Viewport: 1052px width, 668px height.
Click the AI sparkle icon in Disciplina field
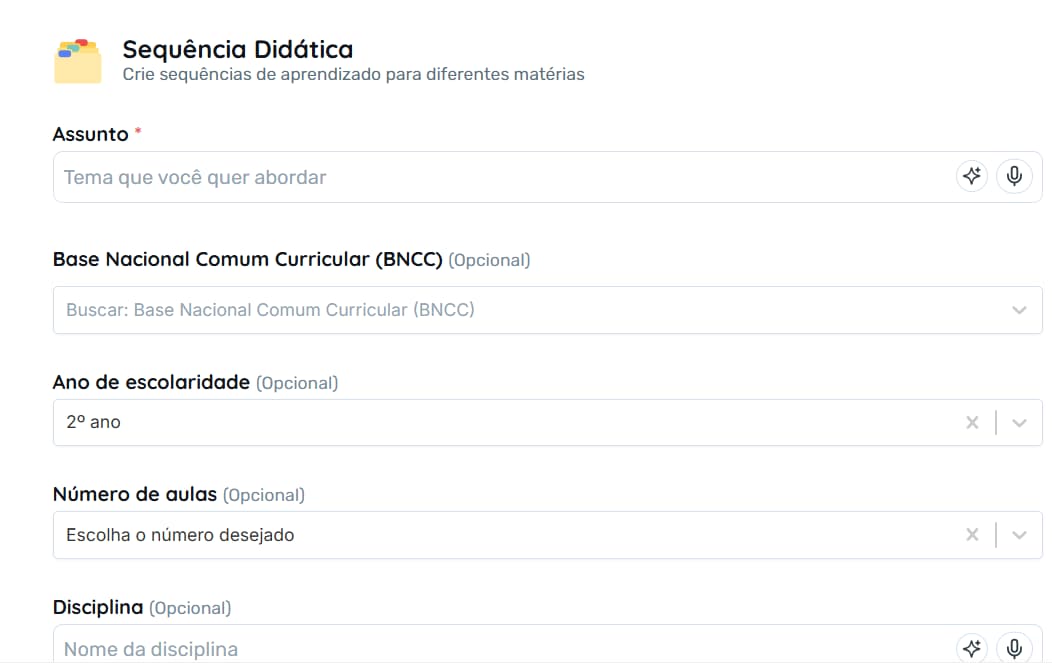(971, 648)
